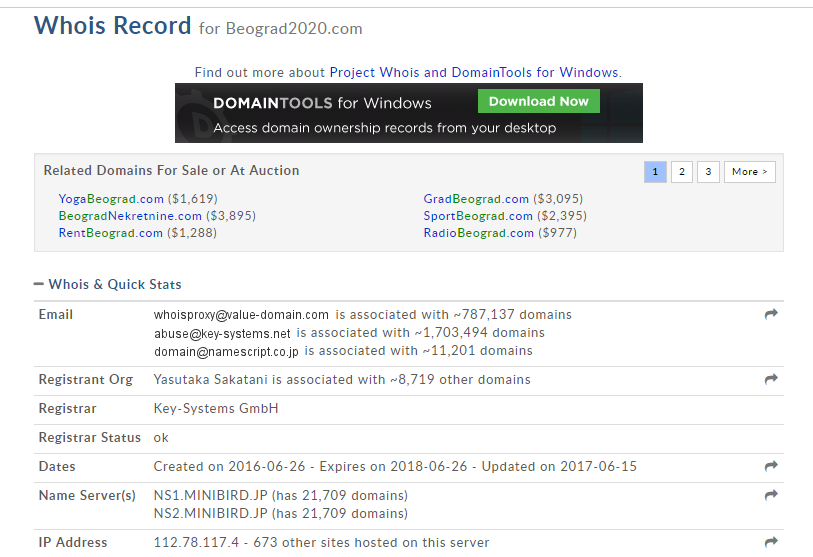Click the ($1,619) YogaBeograd price
Screen dimensions: 813x557
pyautogui.click(x=193, y=199)
